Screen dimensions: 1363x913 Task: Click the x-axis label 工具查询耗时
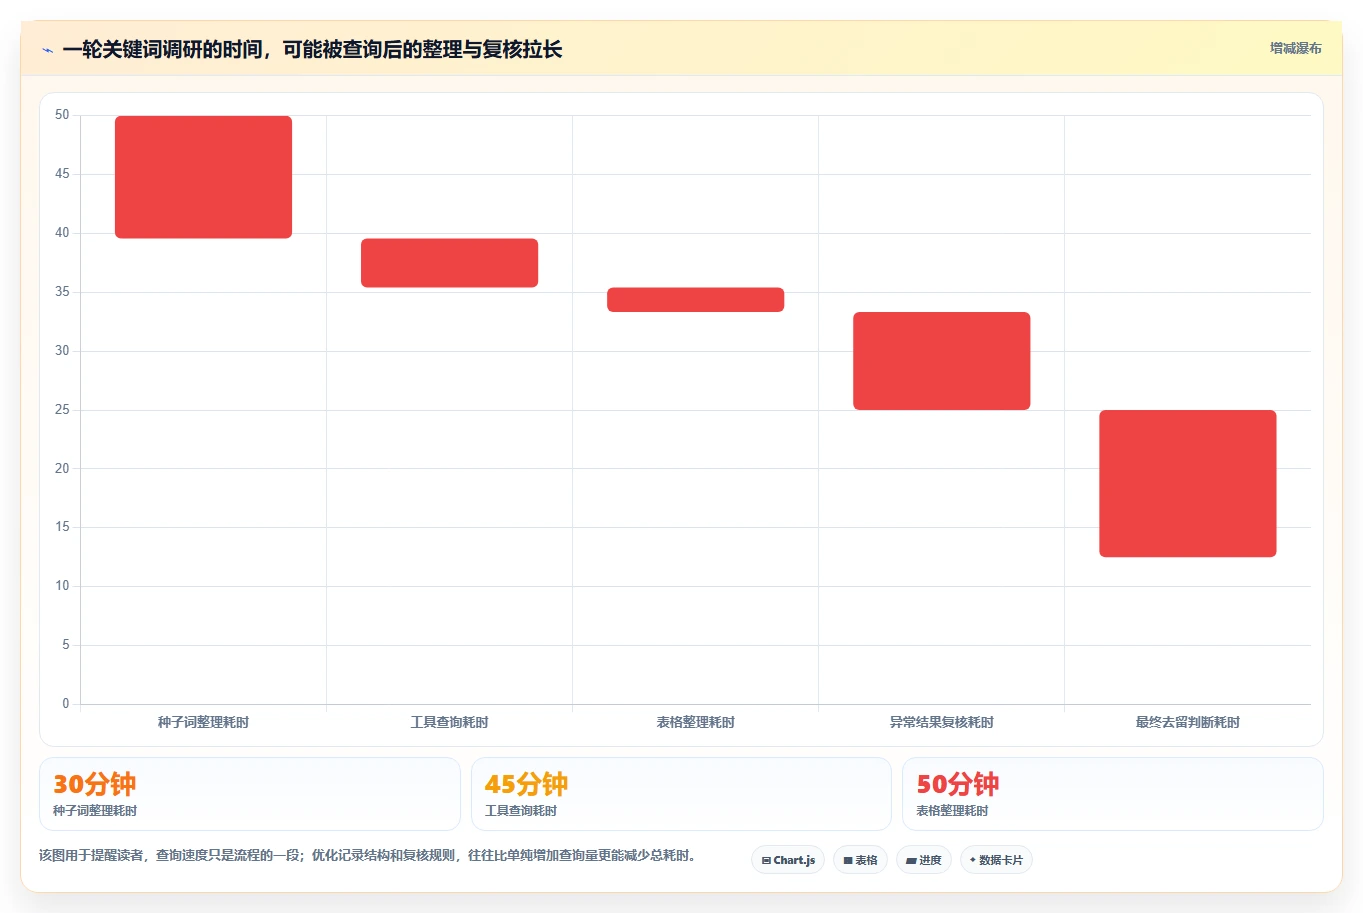pos(449,722)
